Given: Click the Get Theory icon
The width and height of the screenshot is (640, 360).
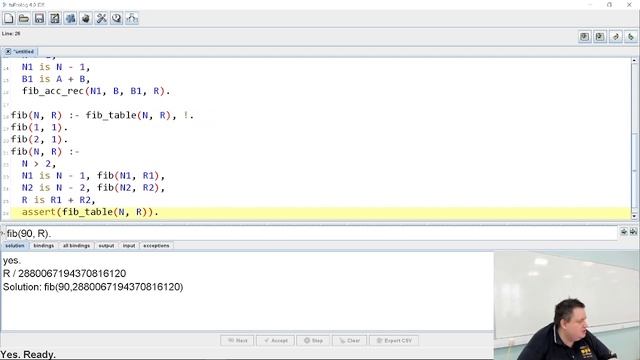Looking at the screenshot, I should click(600, 37).
